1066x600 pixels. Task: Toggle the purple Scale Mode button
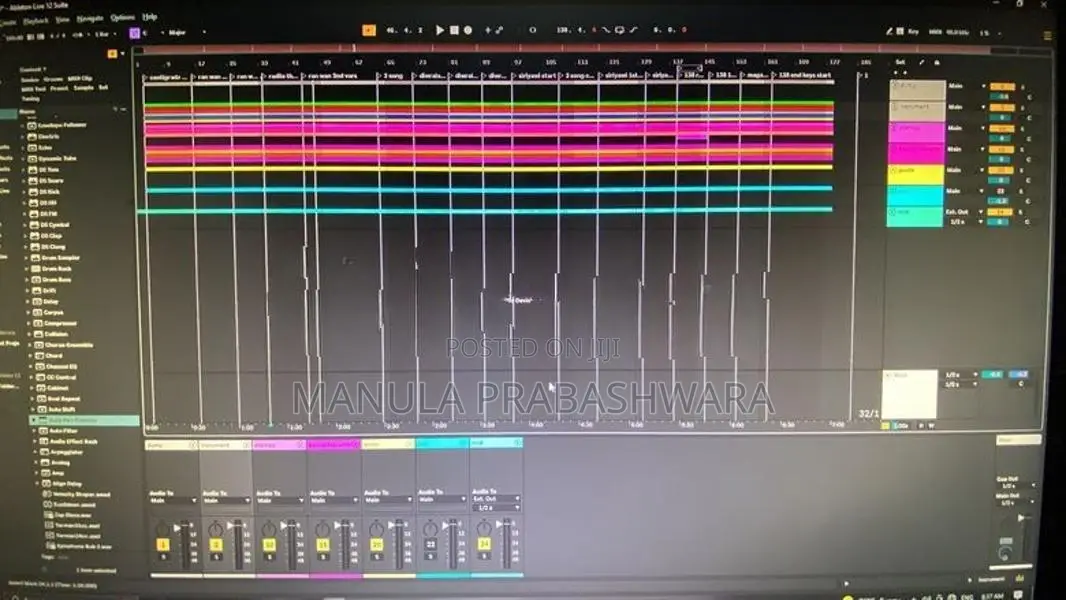pos(135,33)
